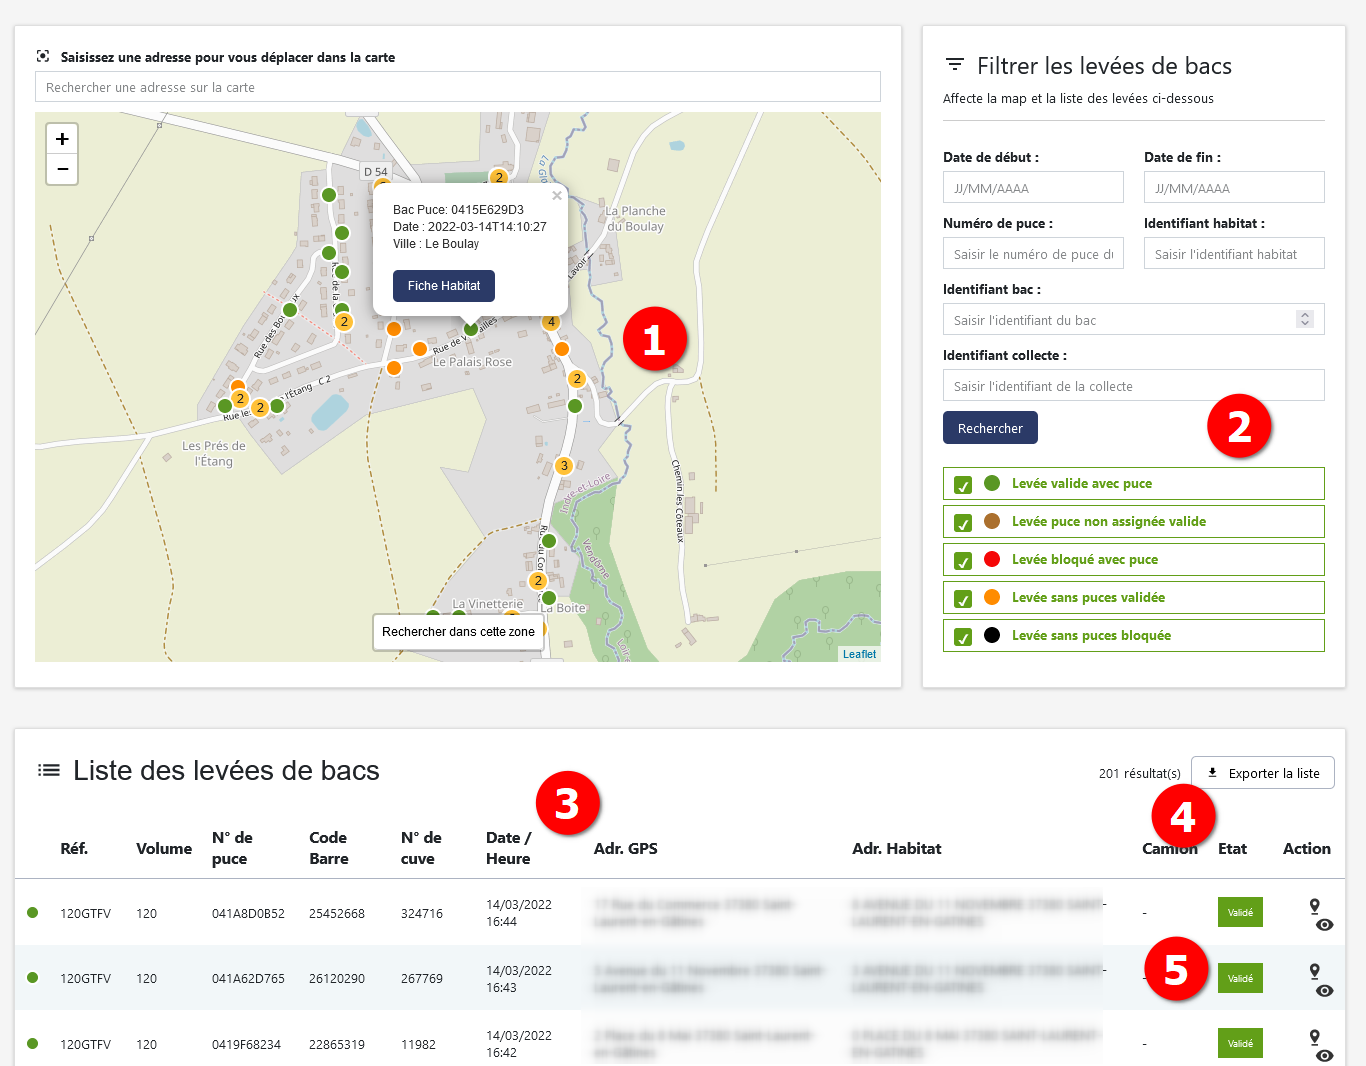Click the map location pin in first row
The image size is (1366, 1066).
click(x=1314, y=906)
